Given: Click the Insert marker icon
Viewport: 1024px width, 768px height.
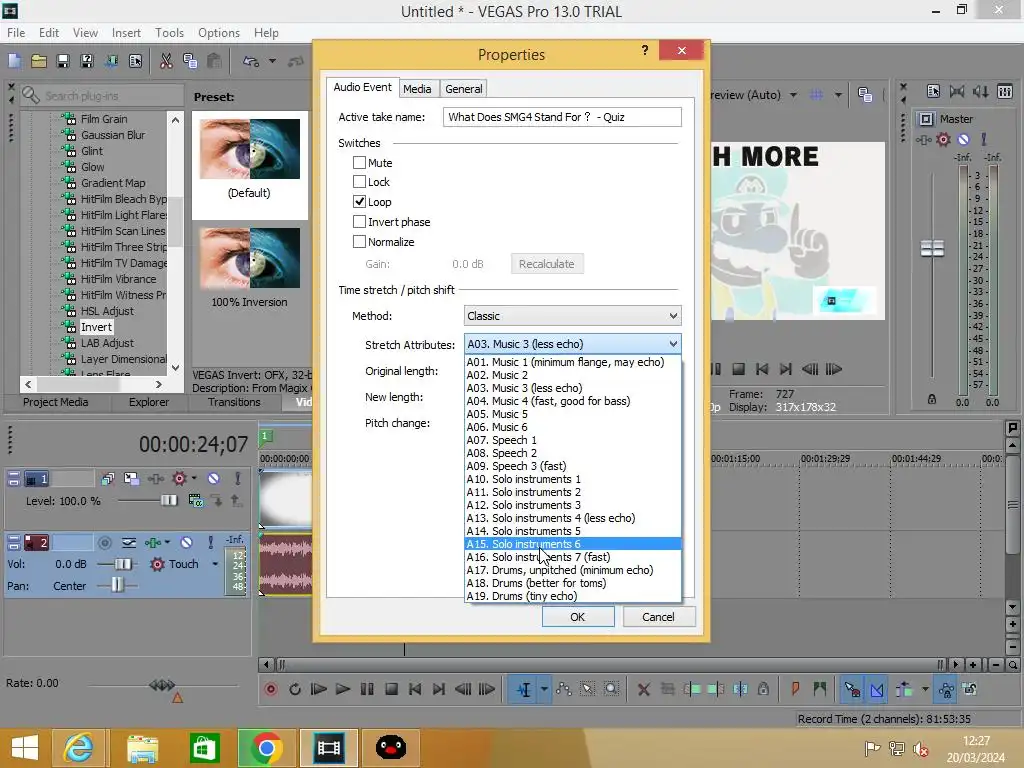Looking at the screenshot, I should click(795, 689).
